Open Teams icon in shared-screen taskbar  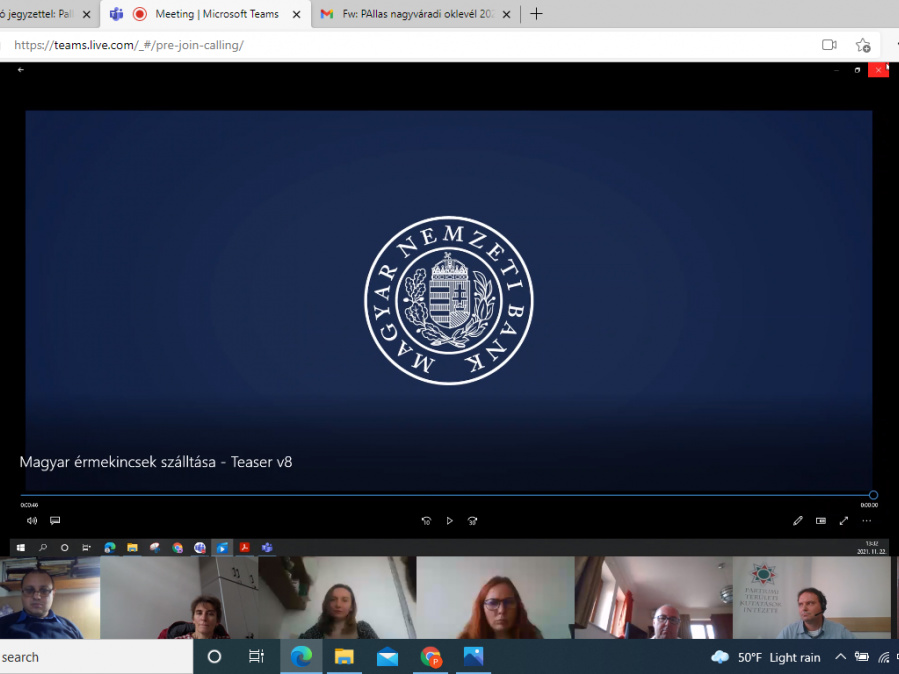click(x=267, y=547)
